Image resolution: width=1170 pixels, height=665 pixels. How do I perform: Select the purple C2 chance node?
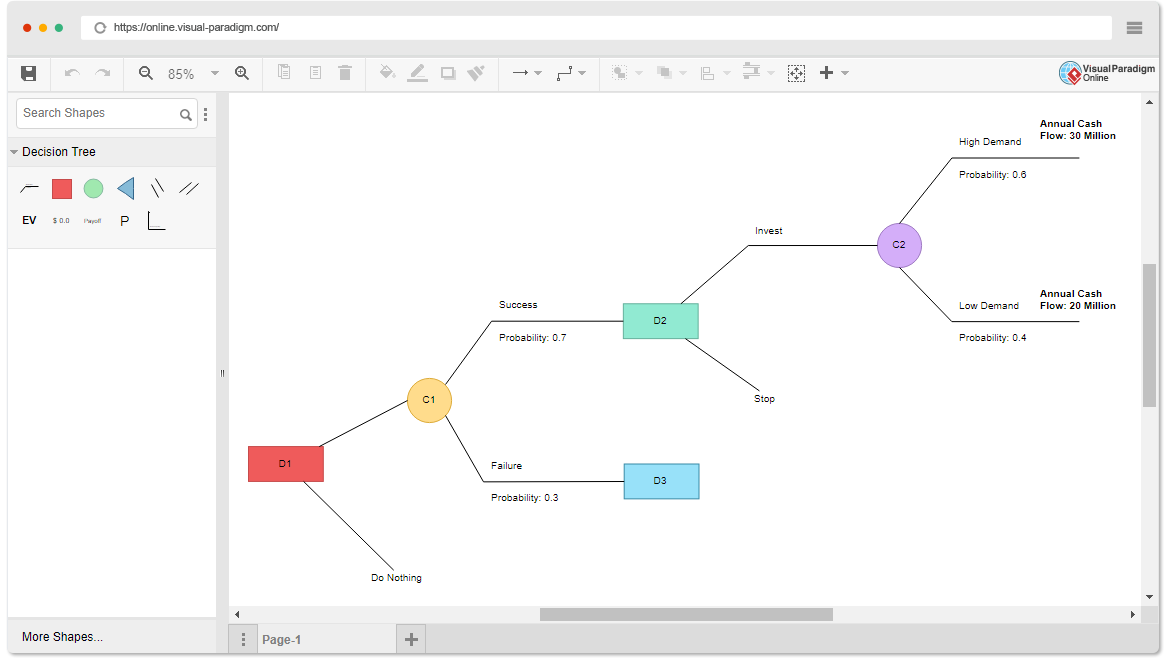(x=899, y=245)
